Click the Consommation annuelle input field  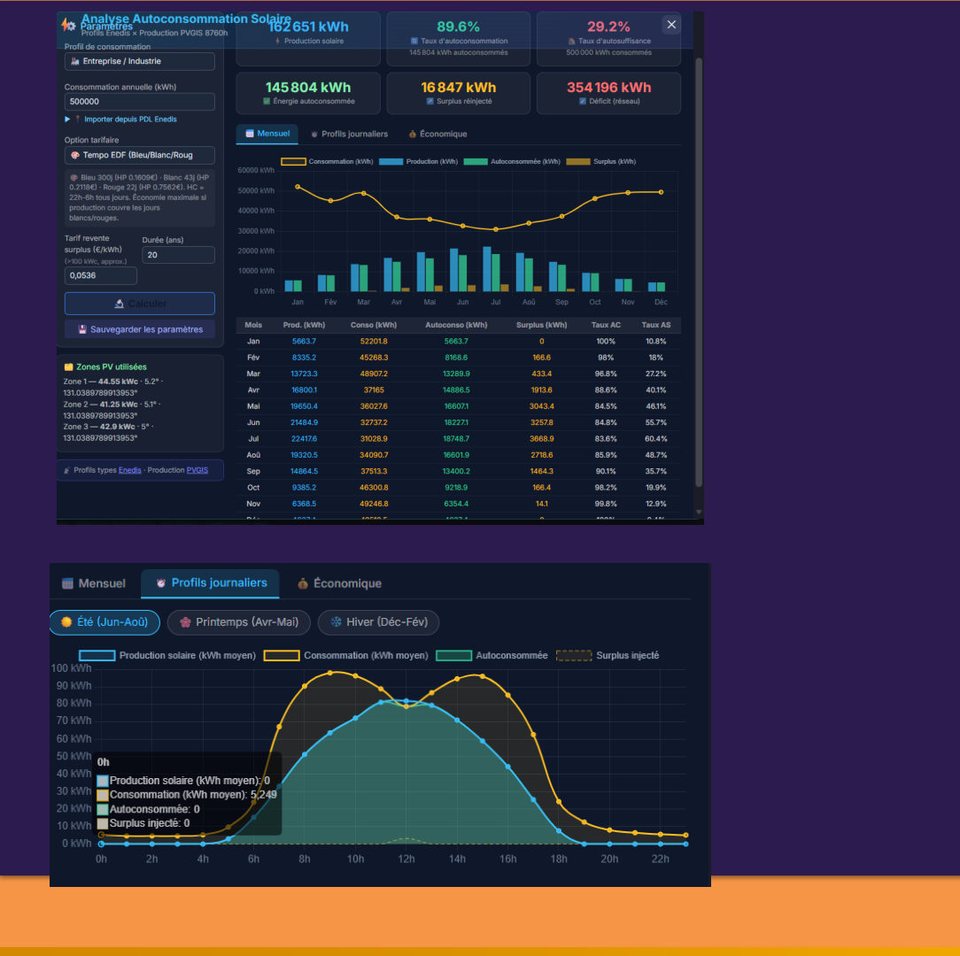tap(139, 102)
